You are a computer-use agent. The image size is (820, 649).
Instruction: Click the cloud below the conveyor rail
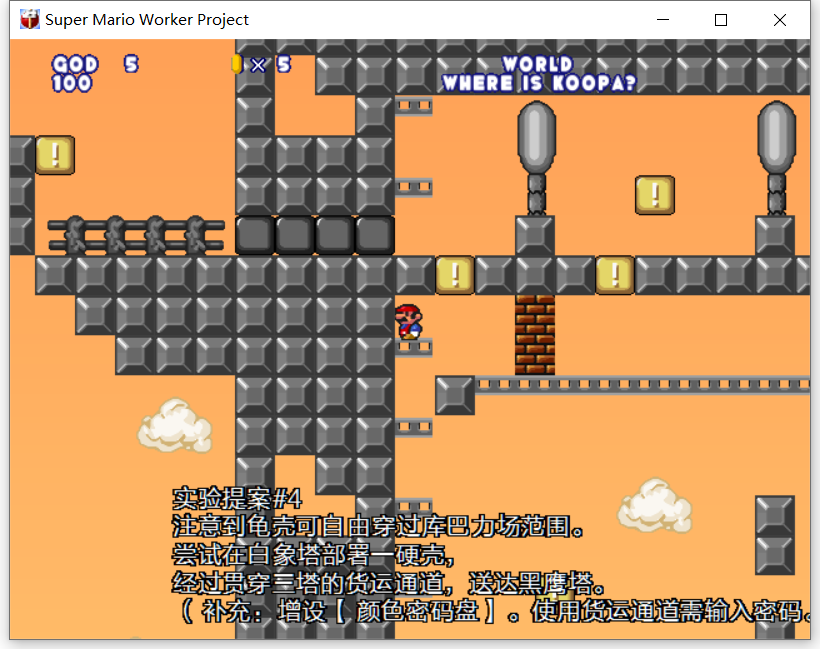point(655,505)
